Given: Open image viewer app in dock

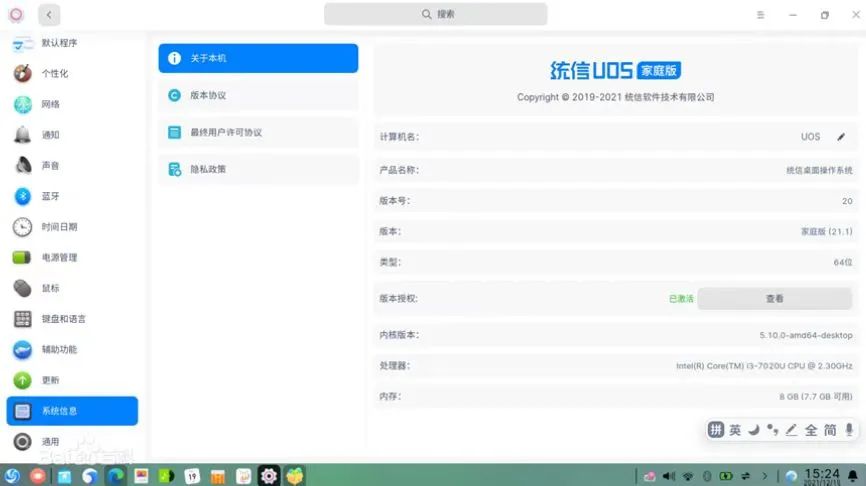Looking at the screenshot, I should [x=141, y=476].
